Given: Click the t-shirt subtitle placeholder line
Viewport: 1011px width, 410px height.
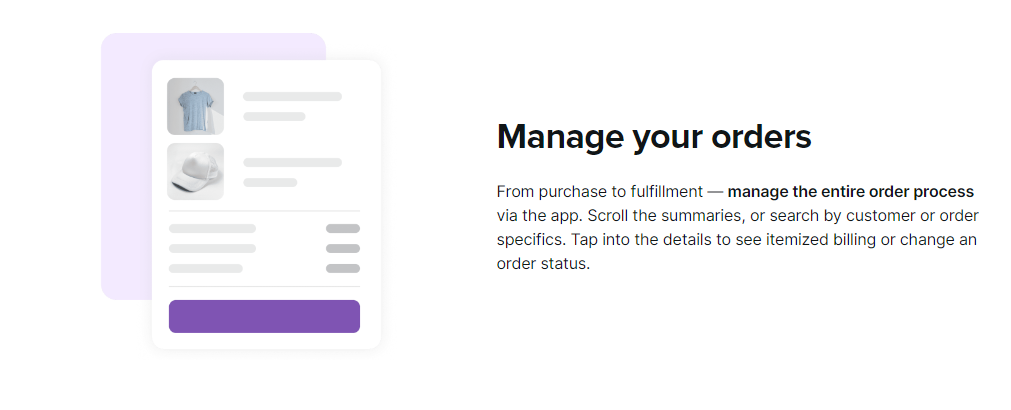Looking at the screenshot, I should (x=274, y=117).
